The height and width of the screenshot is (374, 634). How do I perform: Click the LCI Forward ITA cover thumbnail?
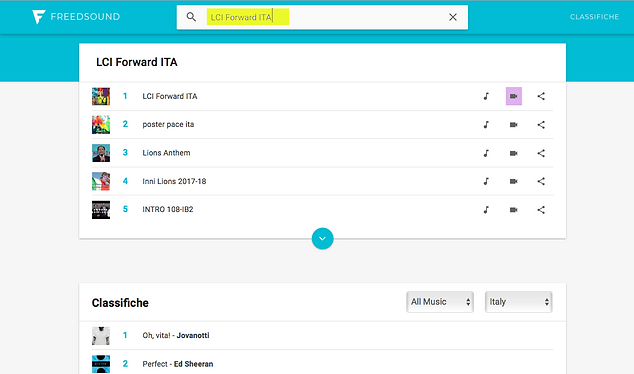pyautogui.click(x=101, y=96)
